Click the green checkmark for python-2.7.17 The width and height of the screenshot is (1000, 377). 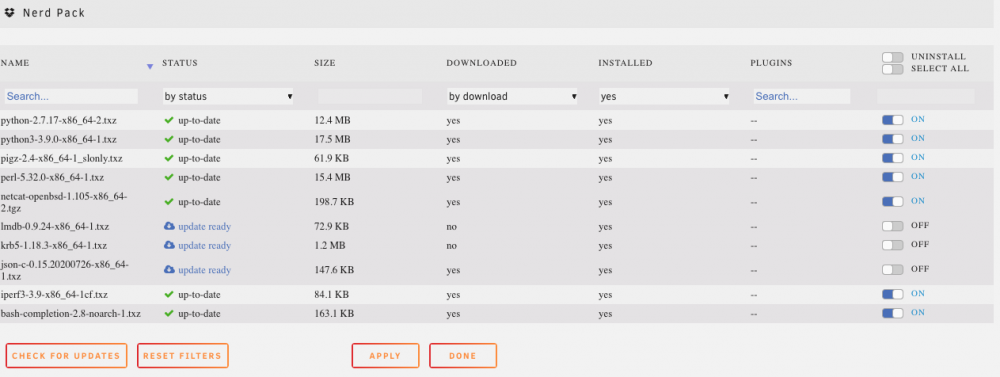point(169,120)
